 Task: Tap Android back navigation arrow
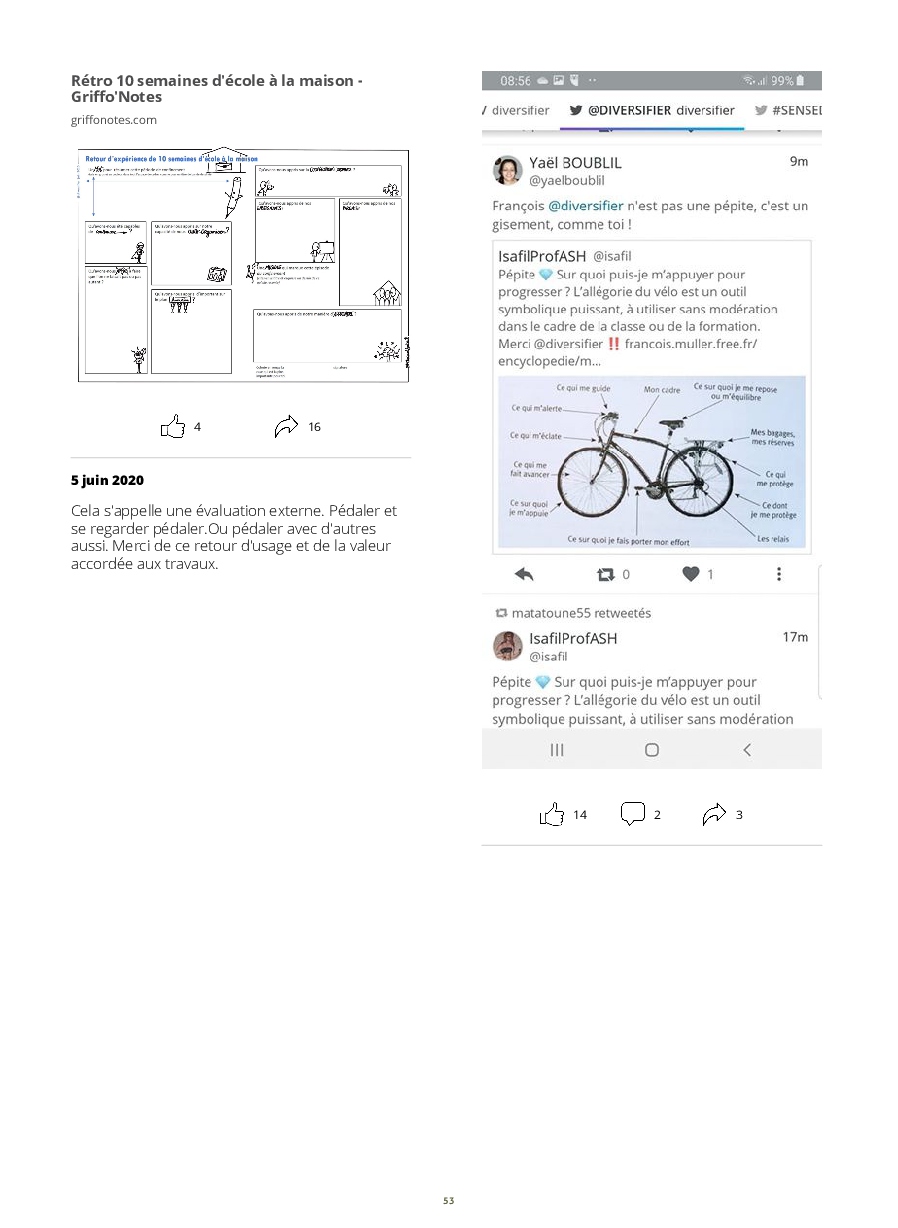click(746, 749)
